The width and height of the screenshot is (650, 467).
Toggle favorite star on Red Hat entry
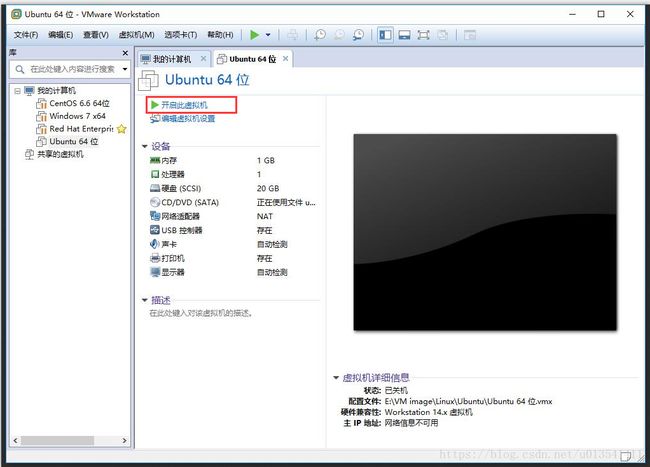(x=121, y=129)
